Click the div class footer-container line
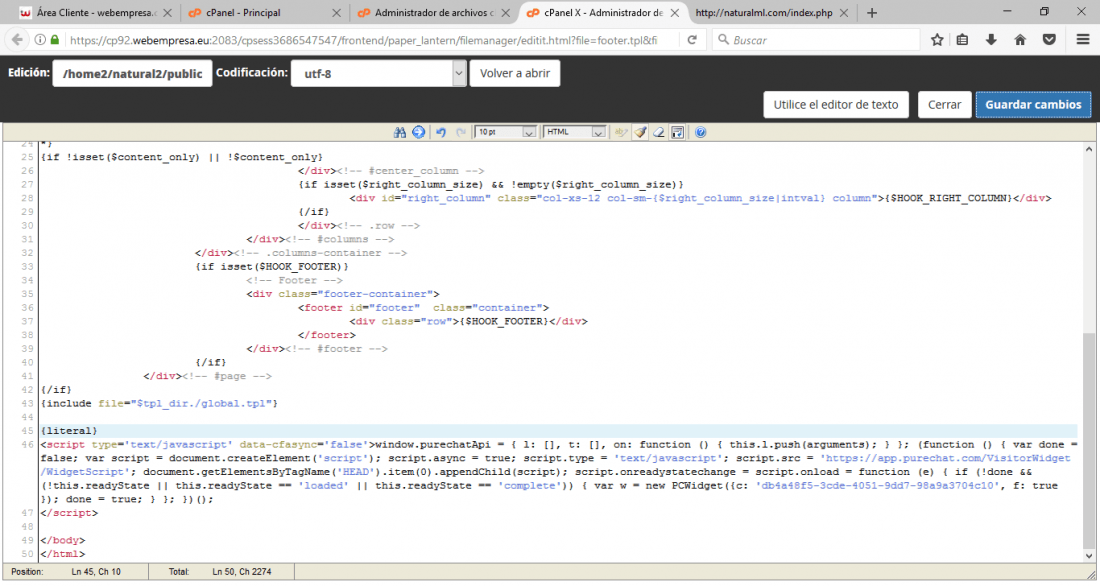The width and height of the screenshot is (1100, 586). pyautogui.click(x=342, y=294)
